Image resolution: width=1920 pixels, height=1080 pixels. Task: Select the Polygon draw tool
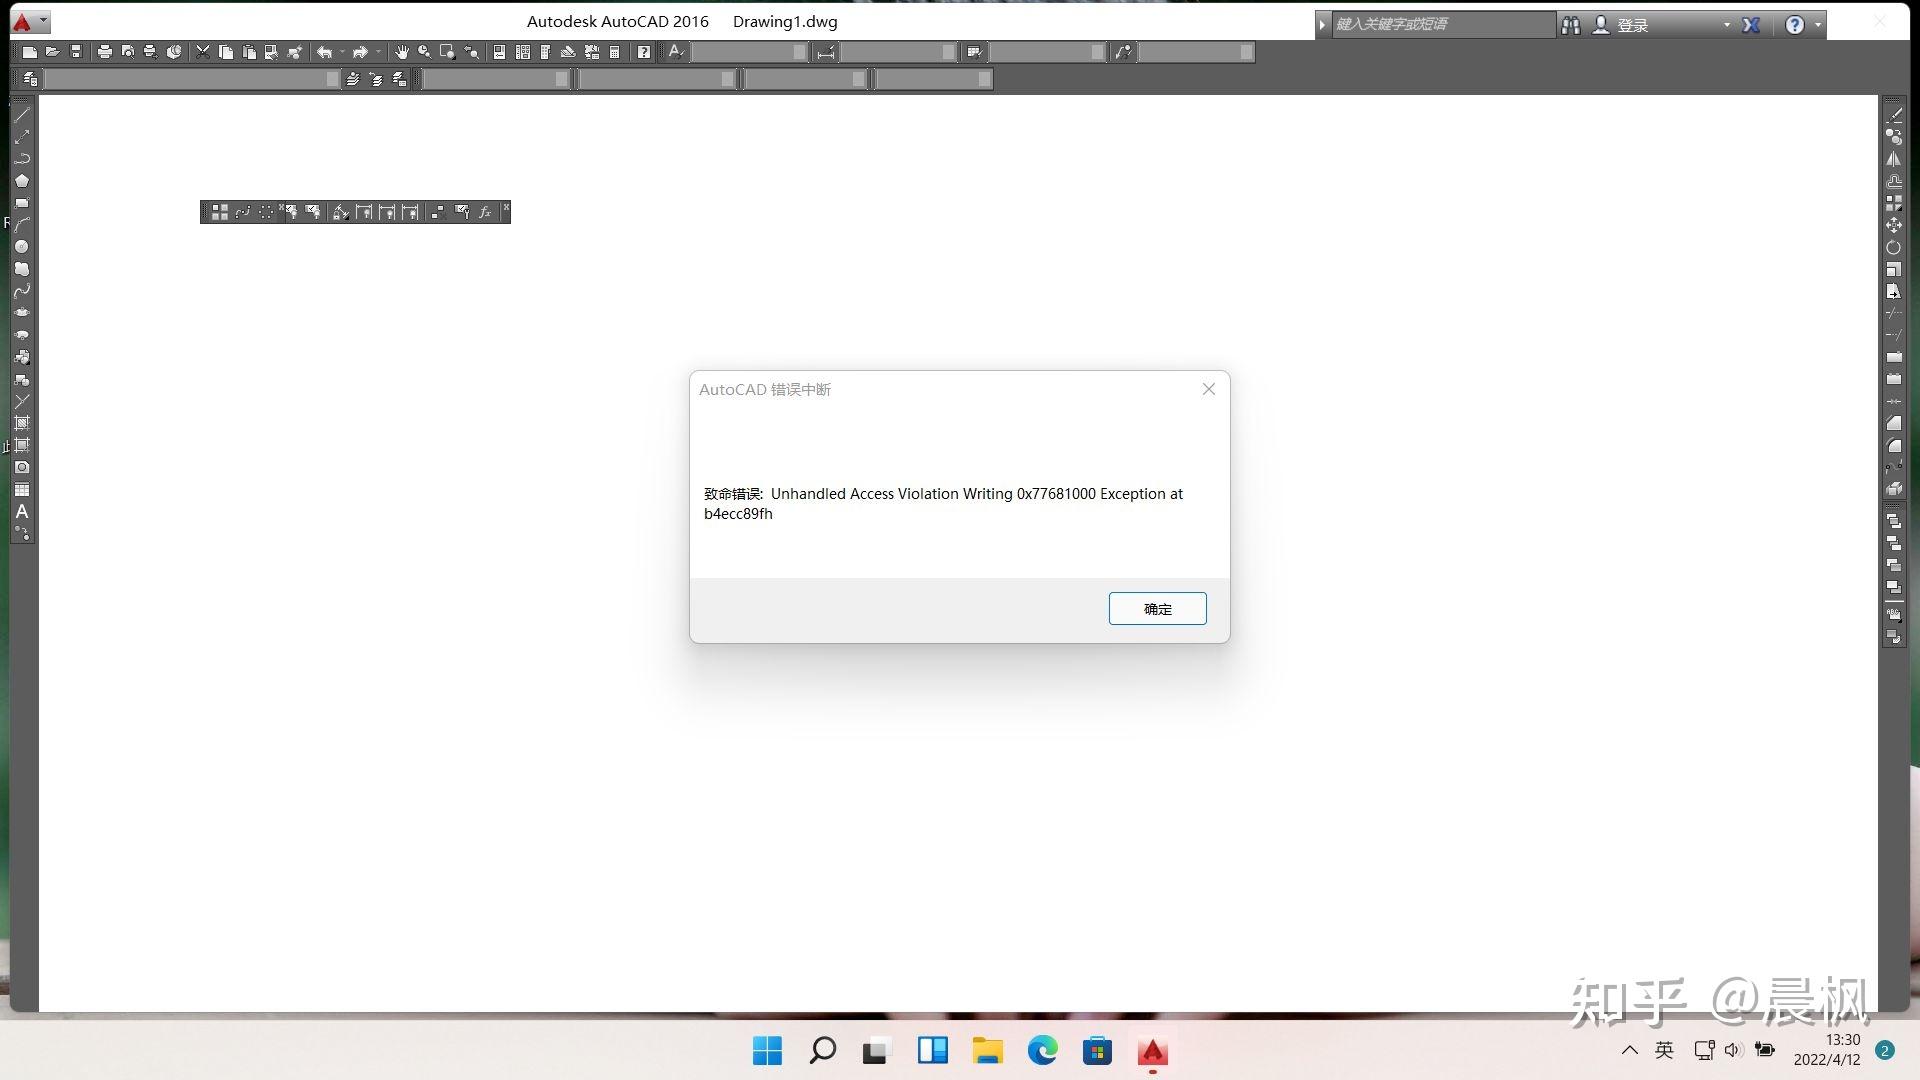click(x=22, y=181)
